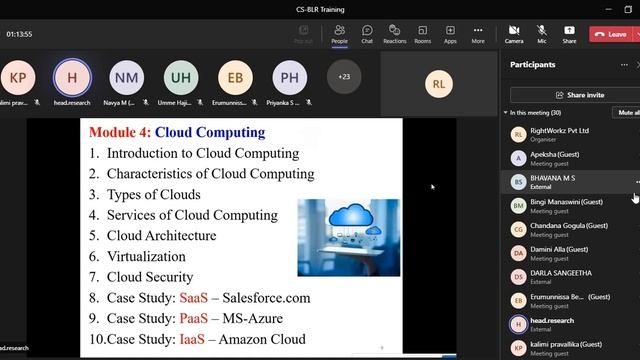Click the PaaS MS-Azure case study
This screenshot has width=640, height=360.
point(186,318)
